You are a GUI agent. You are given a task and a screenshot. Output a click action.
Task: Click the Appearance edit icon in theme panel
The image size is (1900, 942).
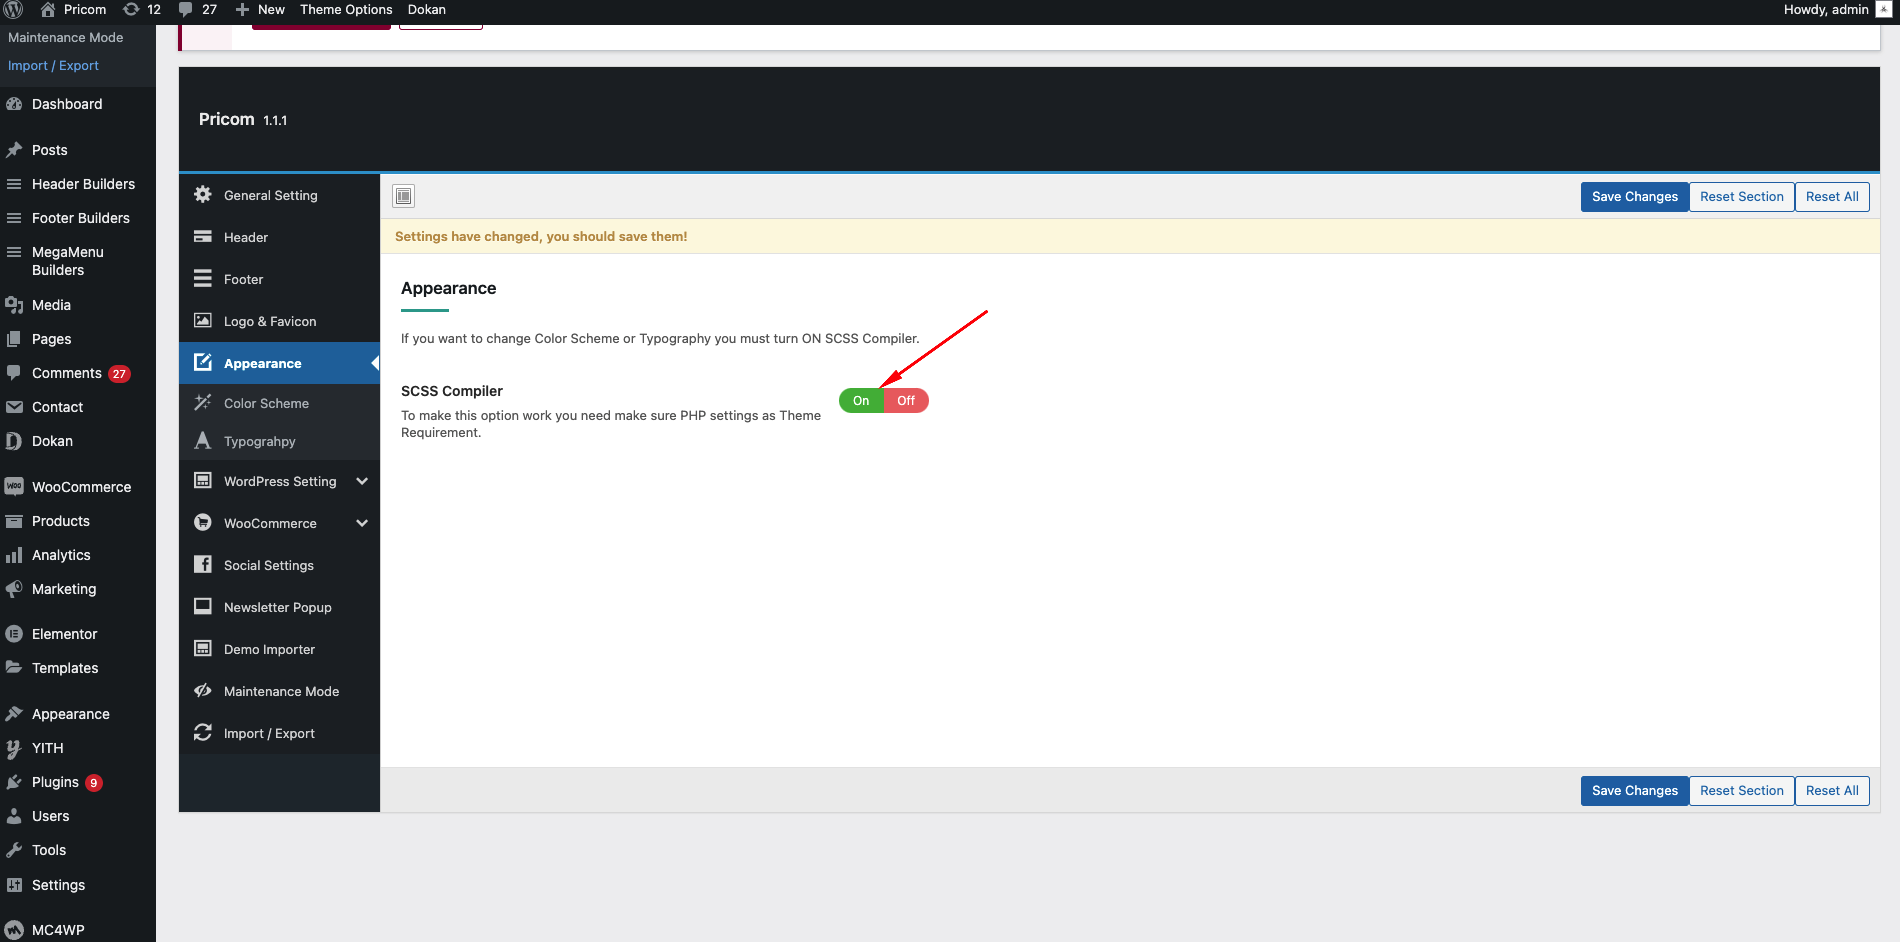pyautogui.click(x=203, y=362)
